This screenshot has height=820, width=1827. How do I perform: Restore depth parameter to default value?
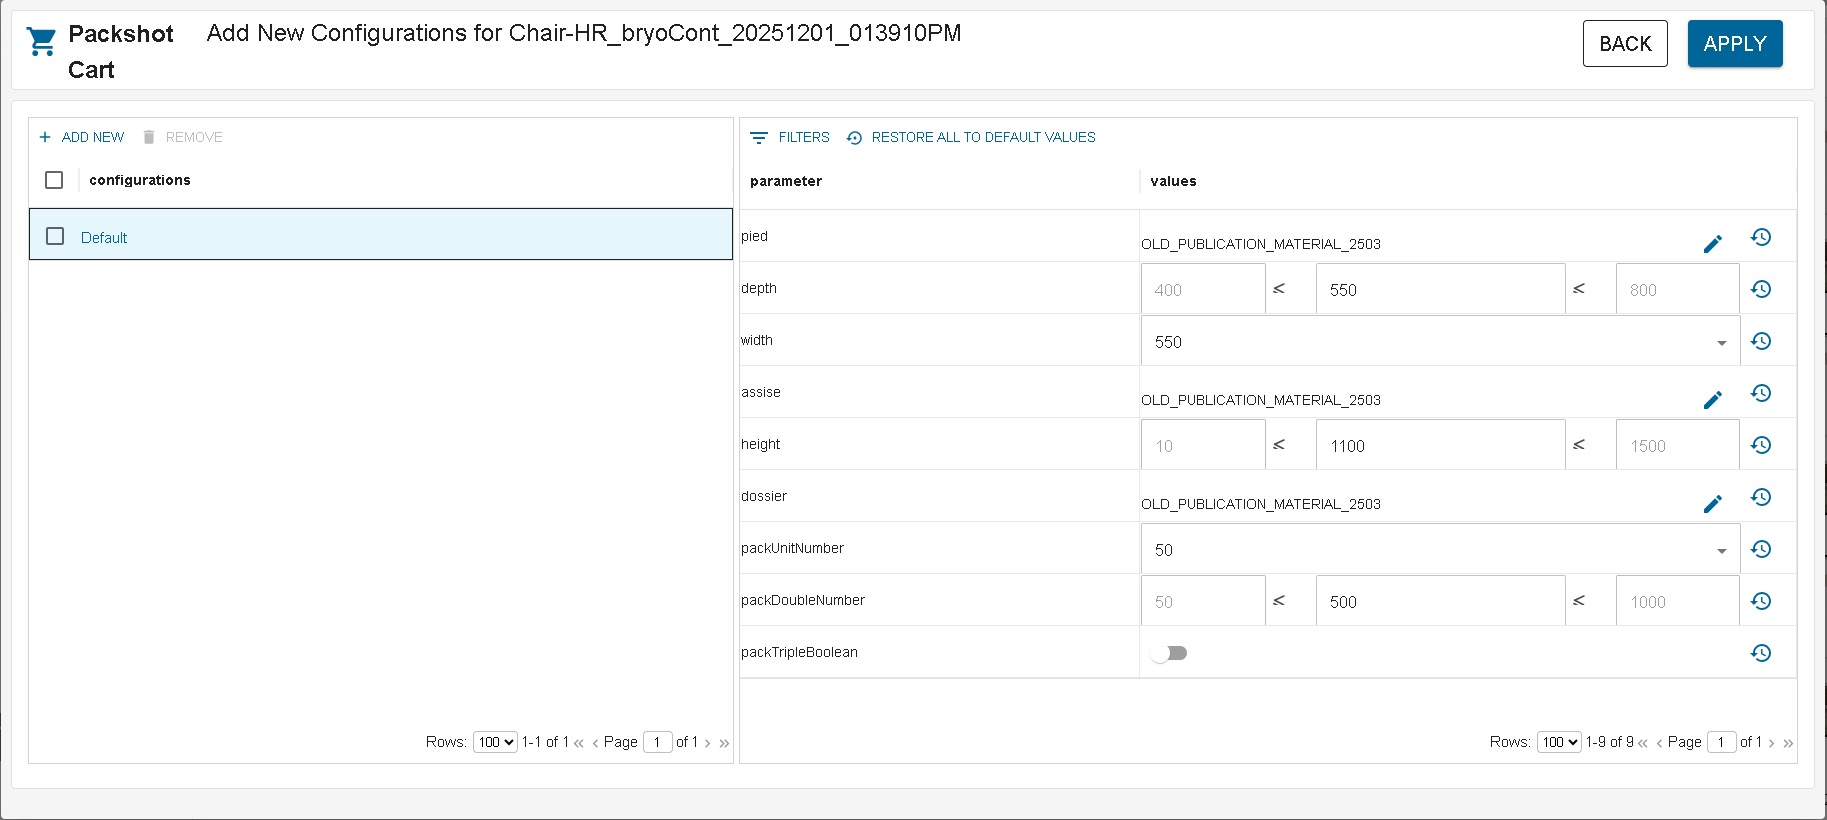coord(1761,289)
